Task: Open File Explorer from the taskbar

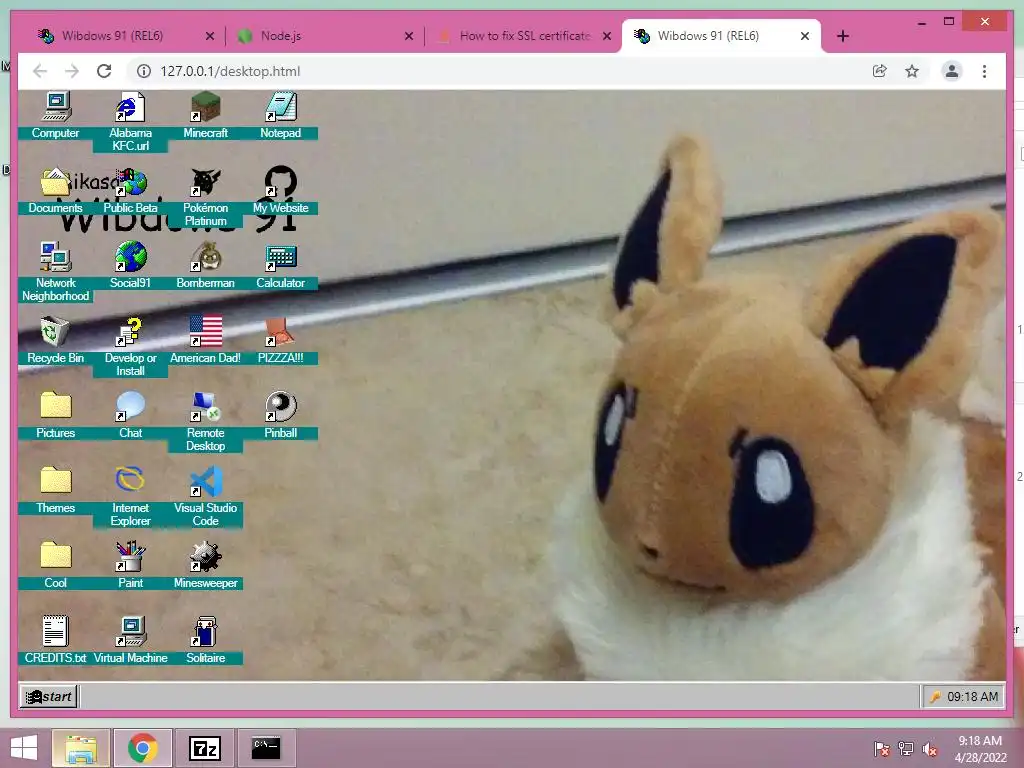Action: [x=81, y=748]
